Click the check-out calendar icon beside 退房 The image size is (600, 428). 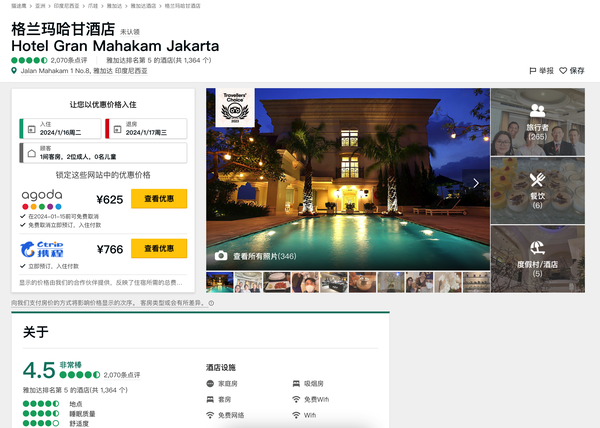coord(117,129)
